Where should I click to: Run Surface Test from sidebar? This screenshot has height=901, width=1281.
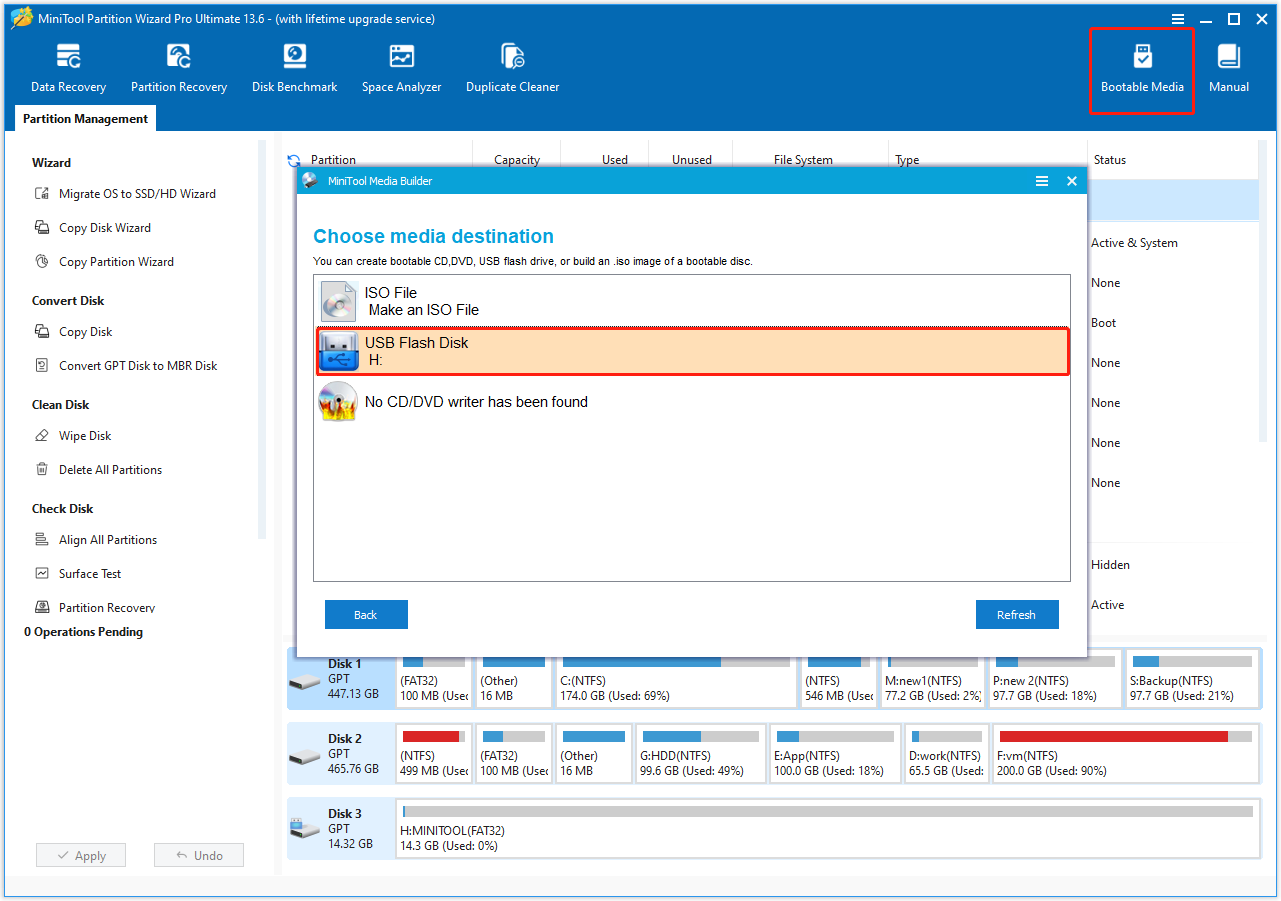[x=77, y=574]
